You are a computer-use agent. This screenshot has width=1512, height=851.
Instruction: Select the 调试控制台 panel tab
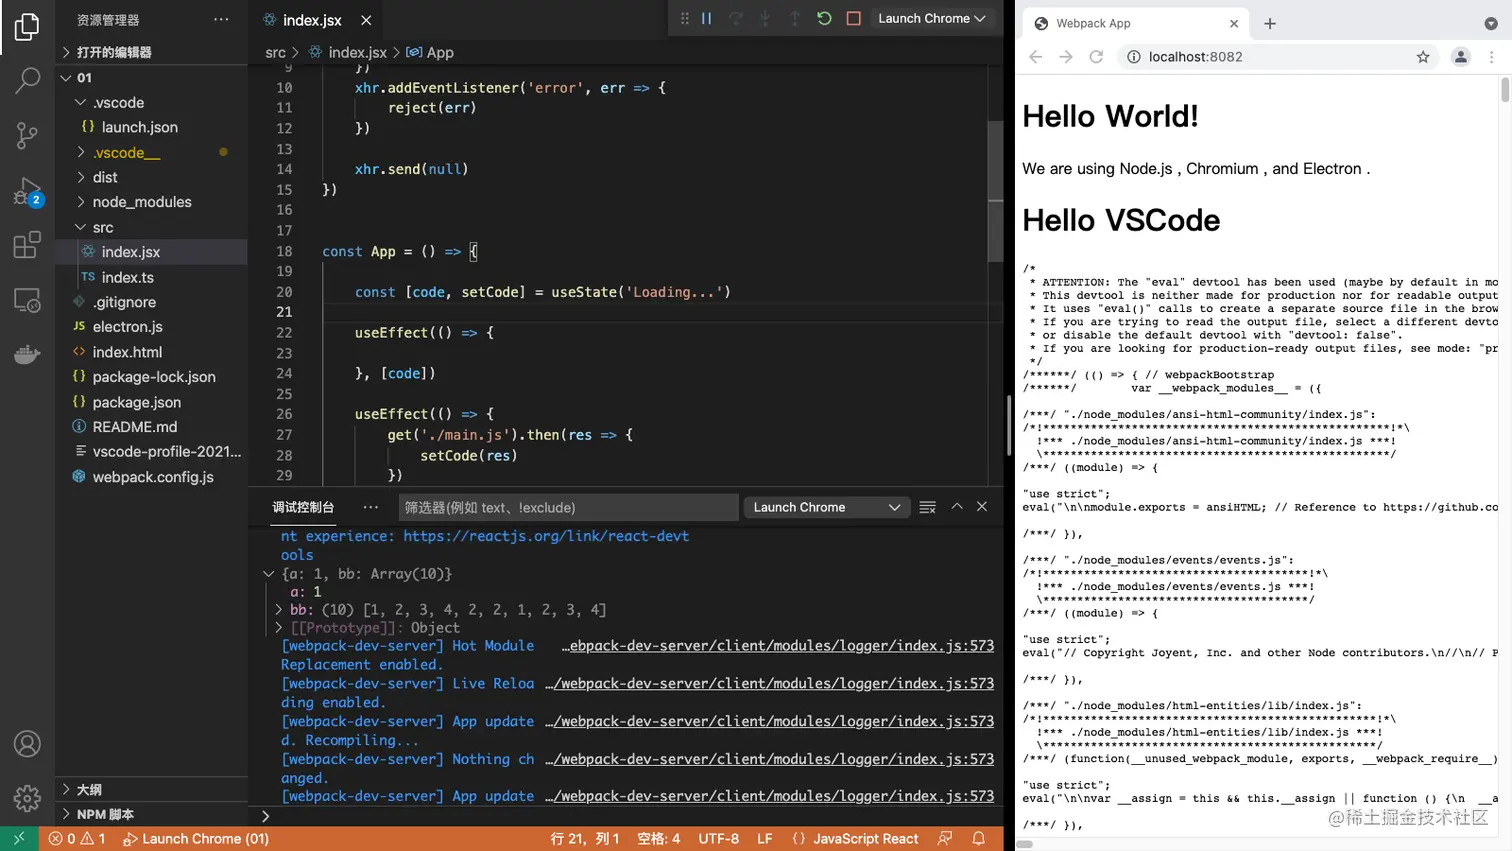(304, 507)
